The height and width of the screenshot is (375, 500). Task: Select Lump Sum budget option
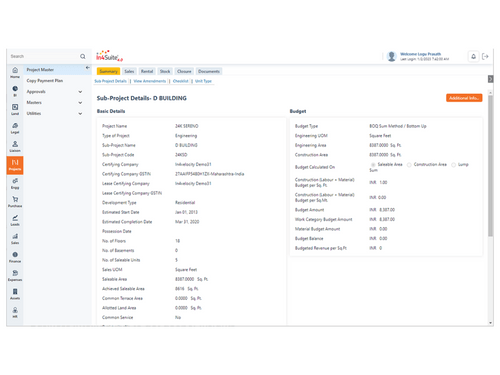coord(453,165)
